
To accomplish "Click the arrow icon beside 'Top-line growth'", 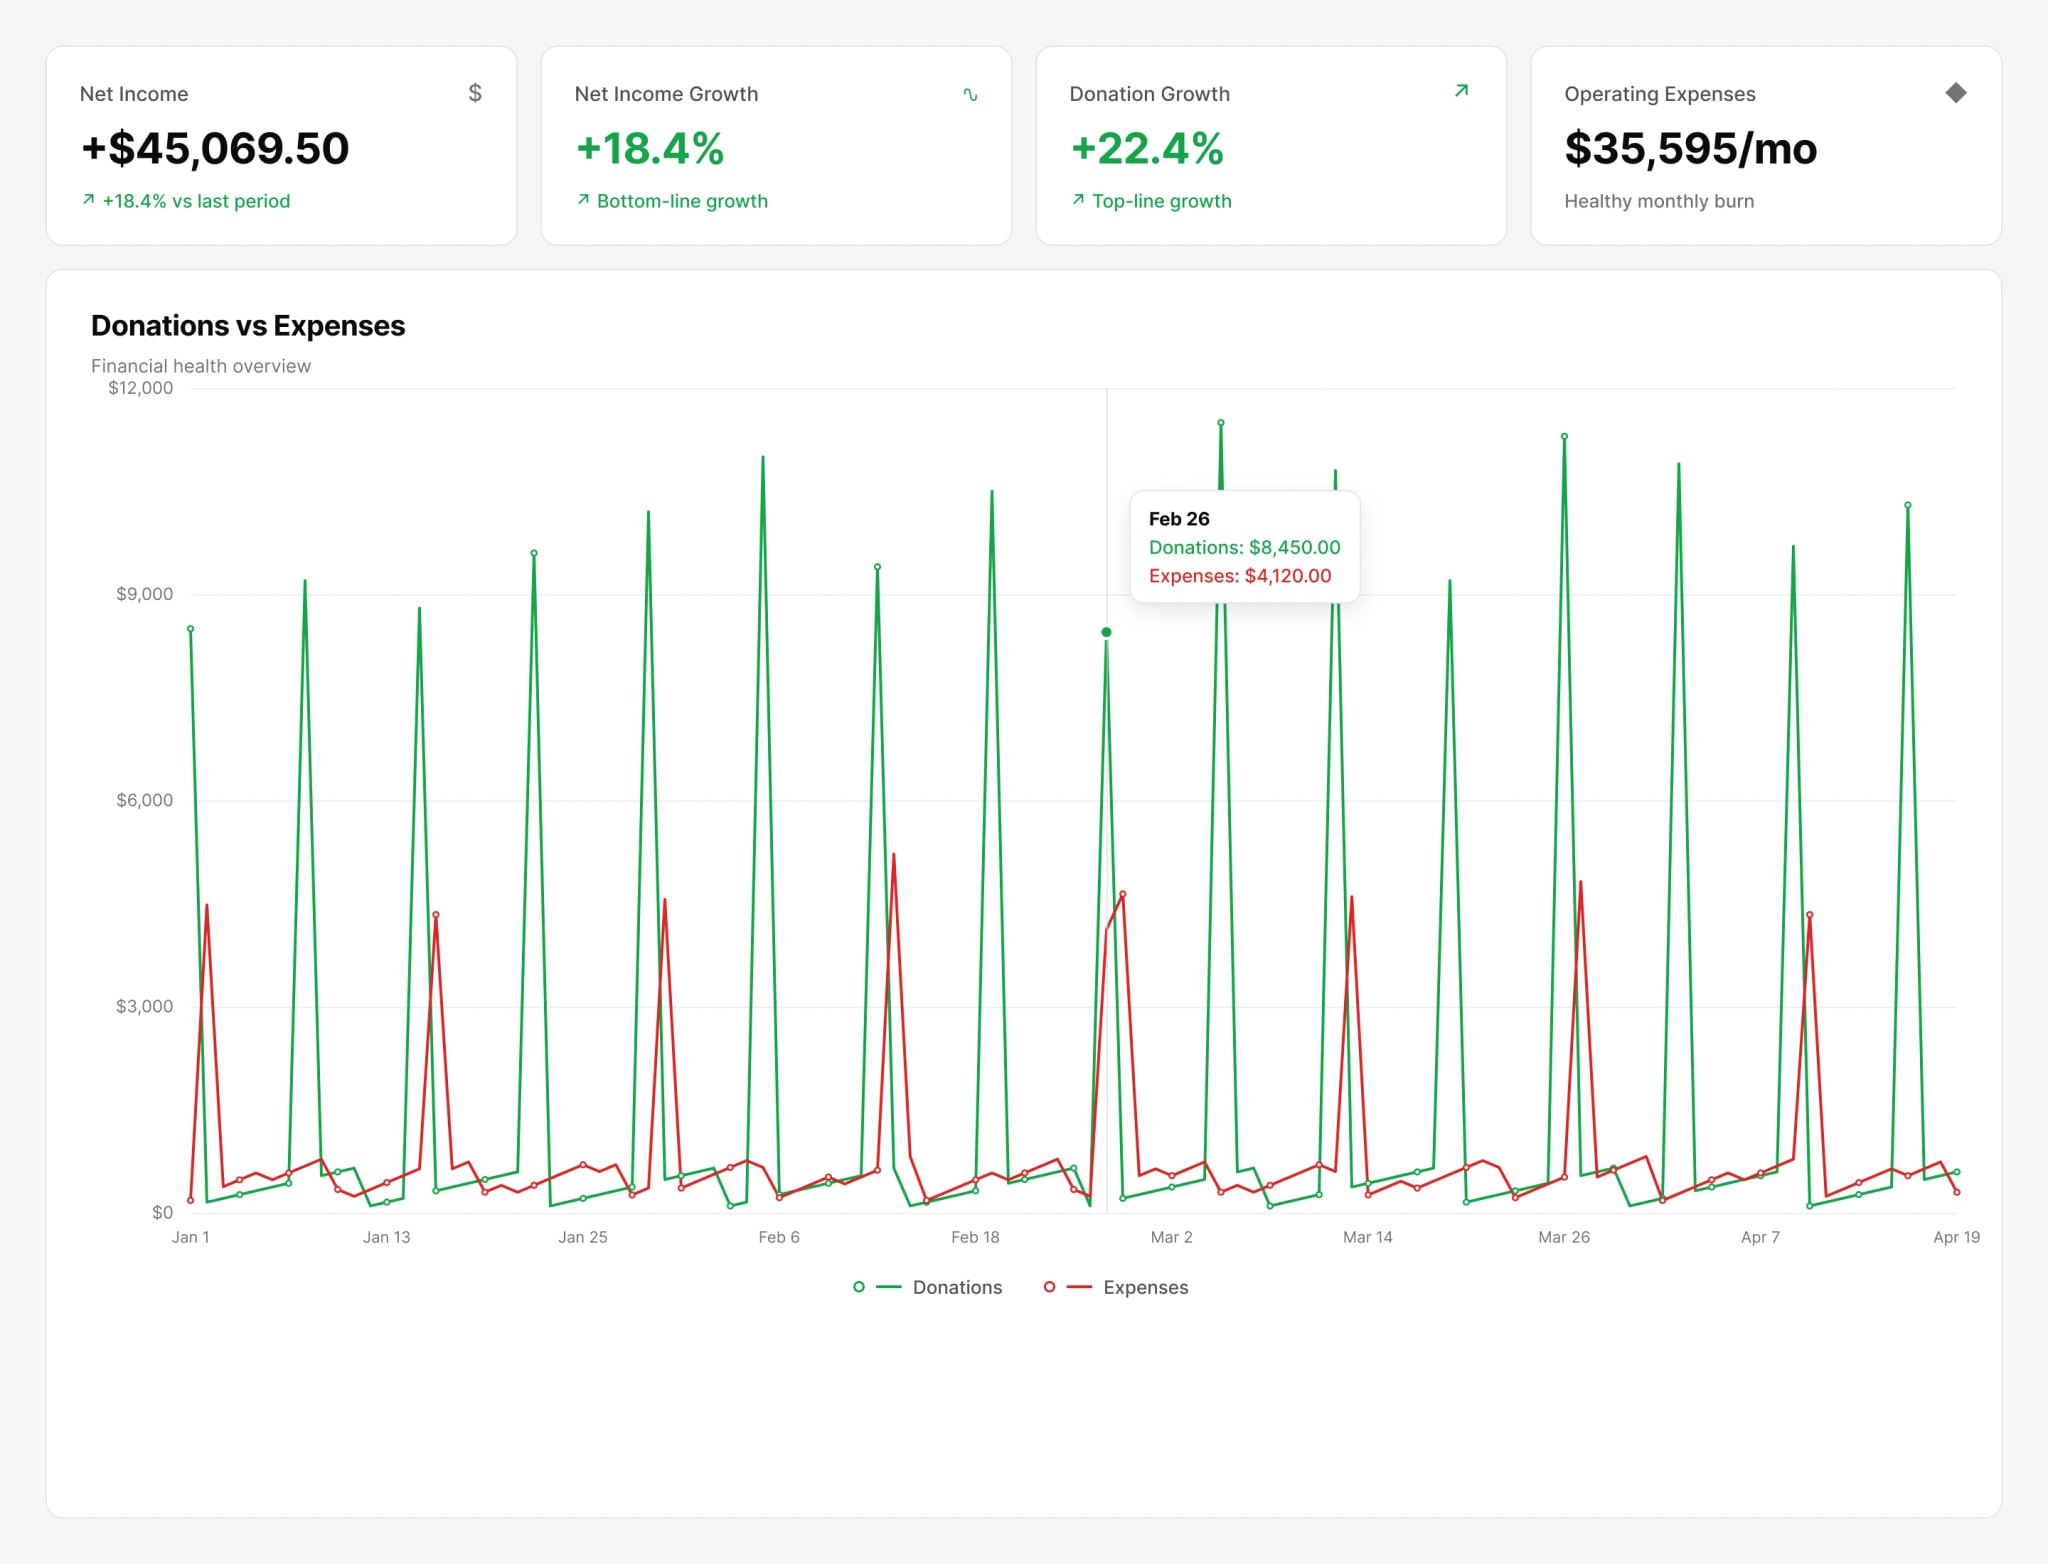I will [1078, 200].
